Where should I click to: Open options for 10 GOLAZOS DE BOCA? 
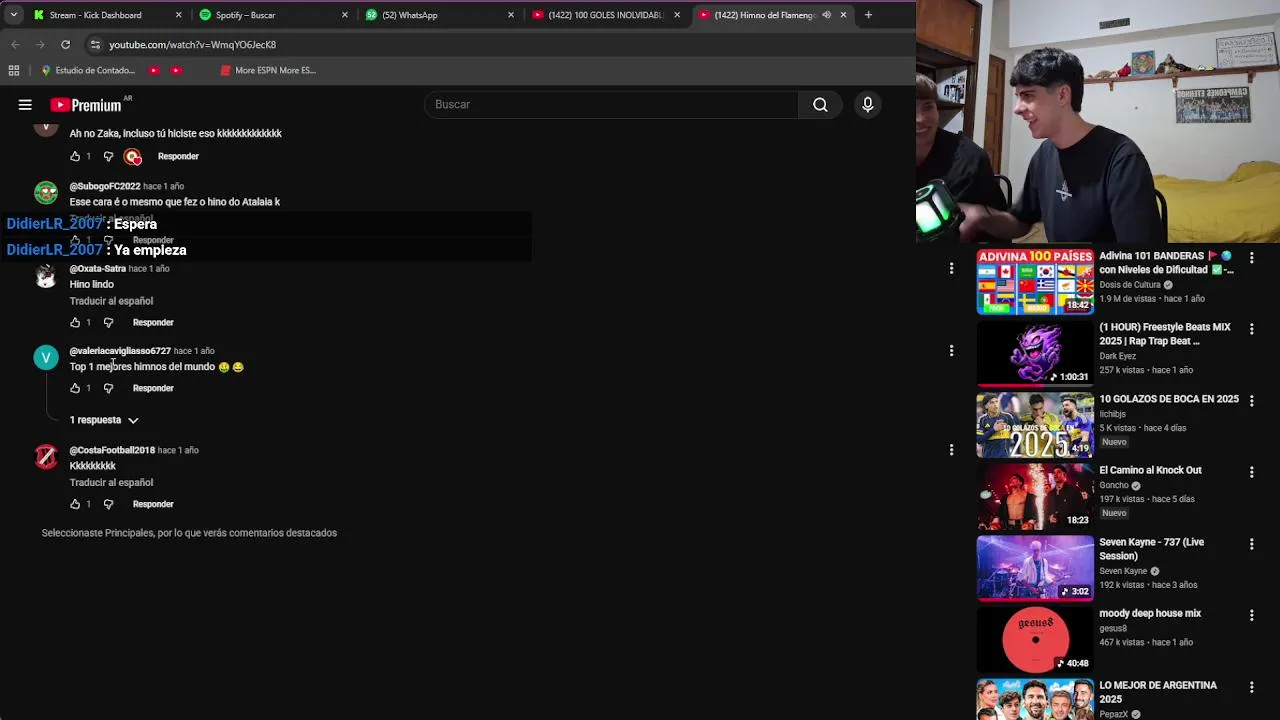[1251, 401]
